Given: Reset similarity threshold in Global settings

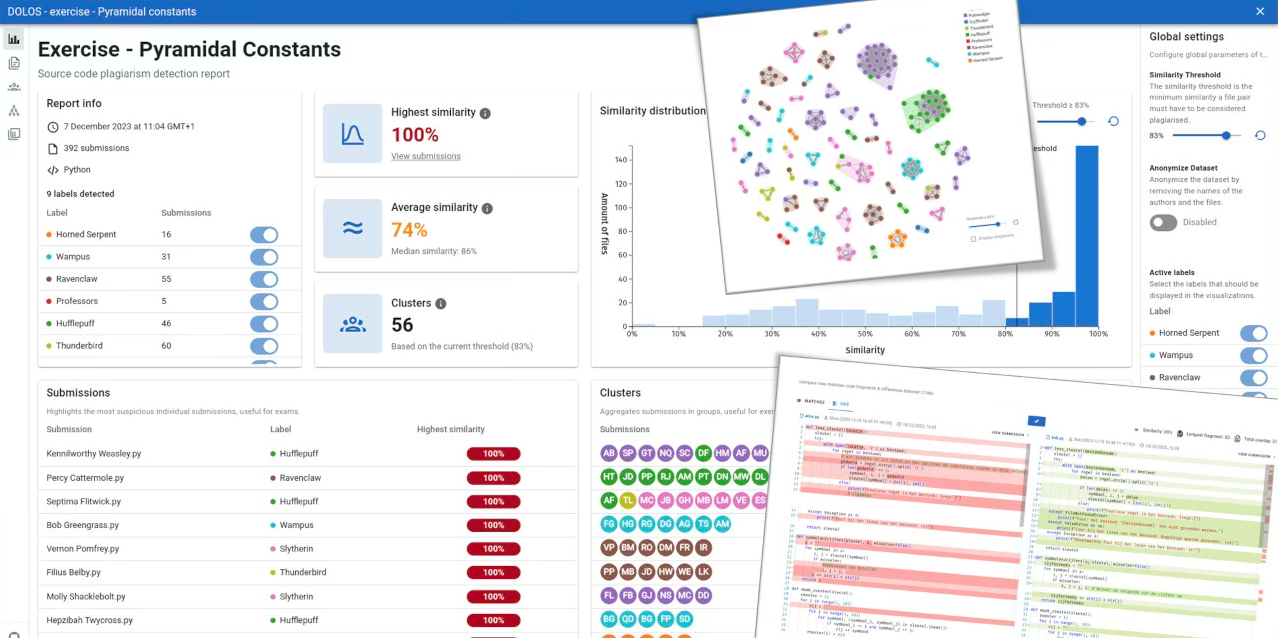Looking at the screenshot, I should [1260, 135].
